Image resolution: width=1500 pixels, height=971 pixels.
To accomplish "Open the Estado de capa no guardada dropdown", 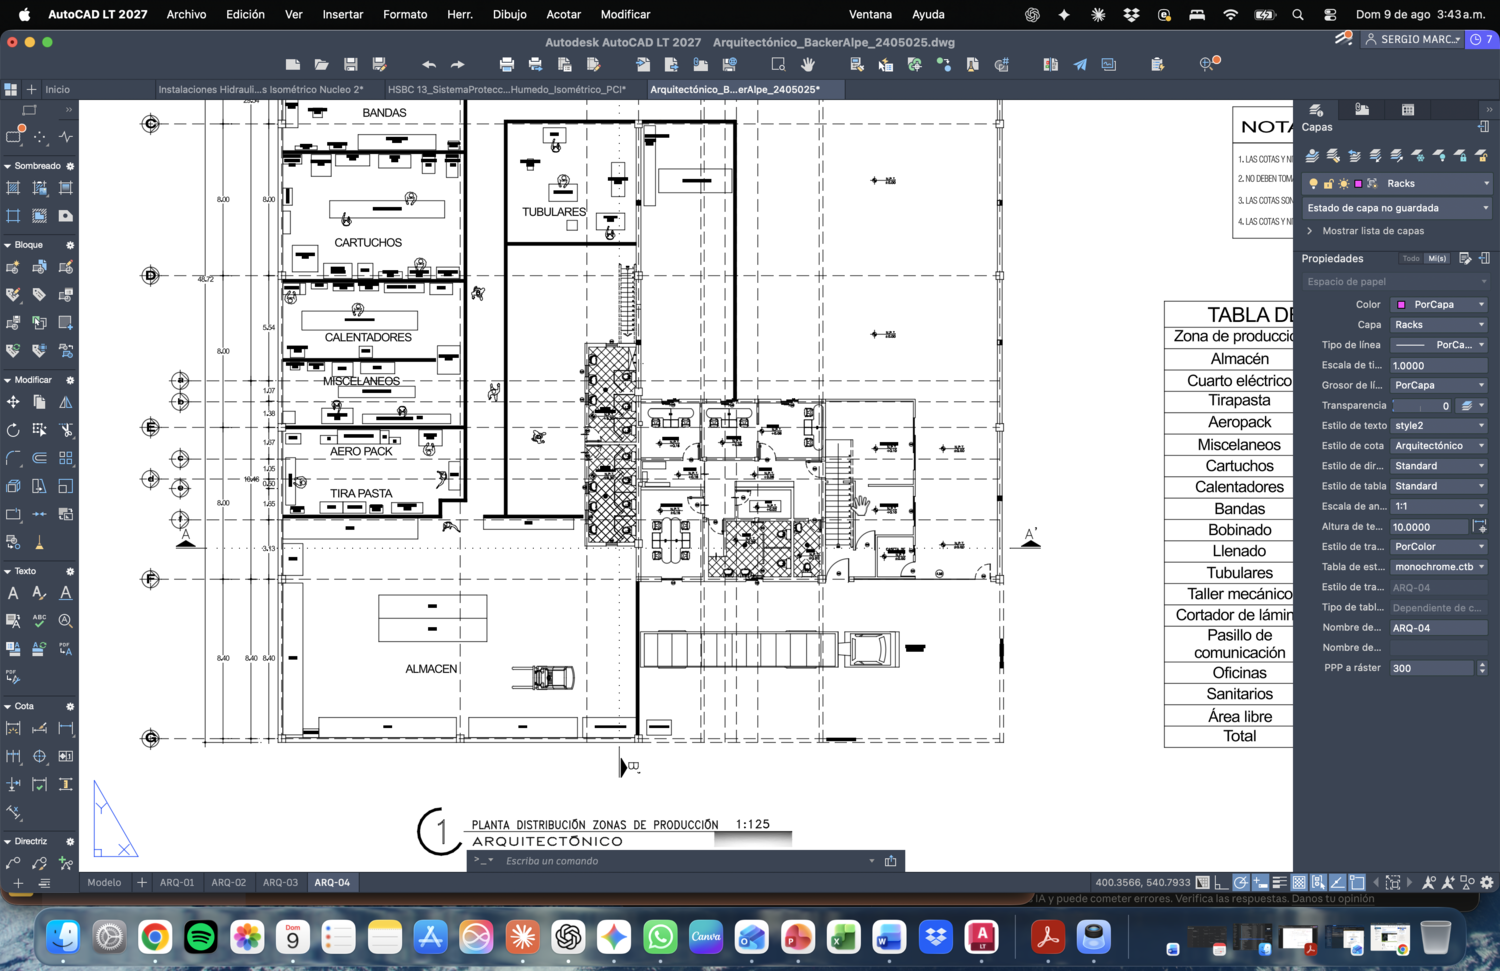I will point(1397,208).
